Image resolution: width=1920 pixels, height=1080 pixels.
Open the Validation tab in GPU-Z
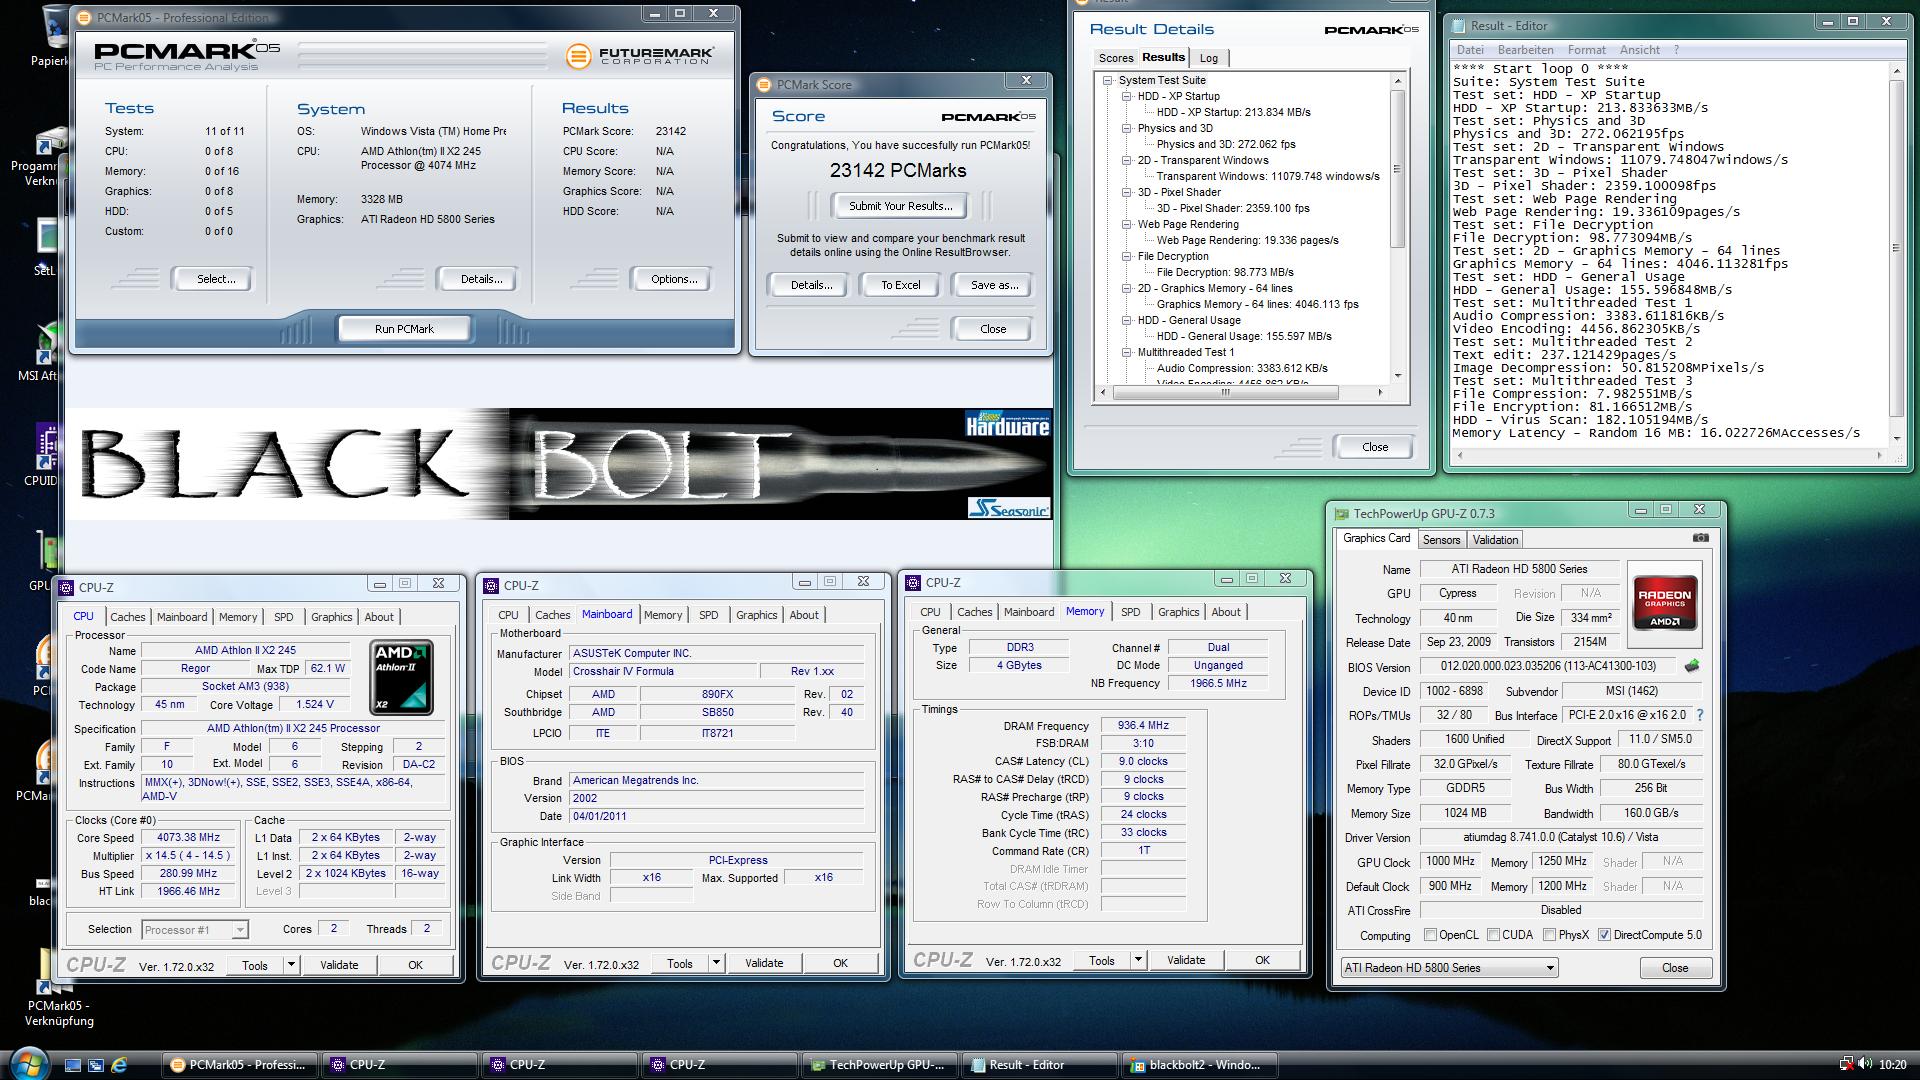(1495, 540)
